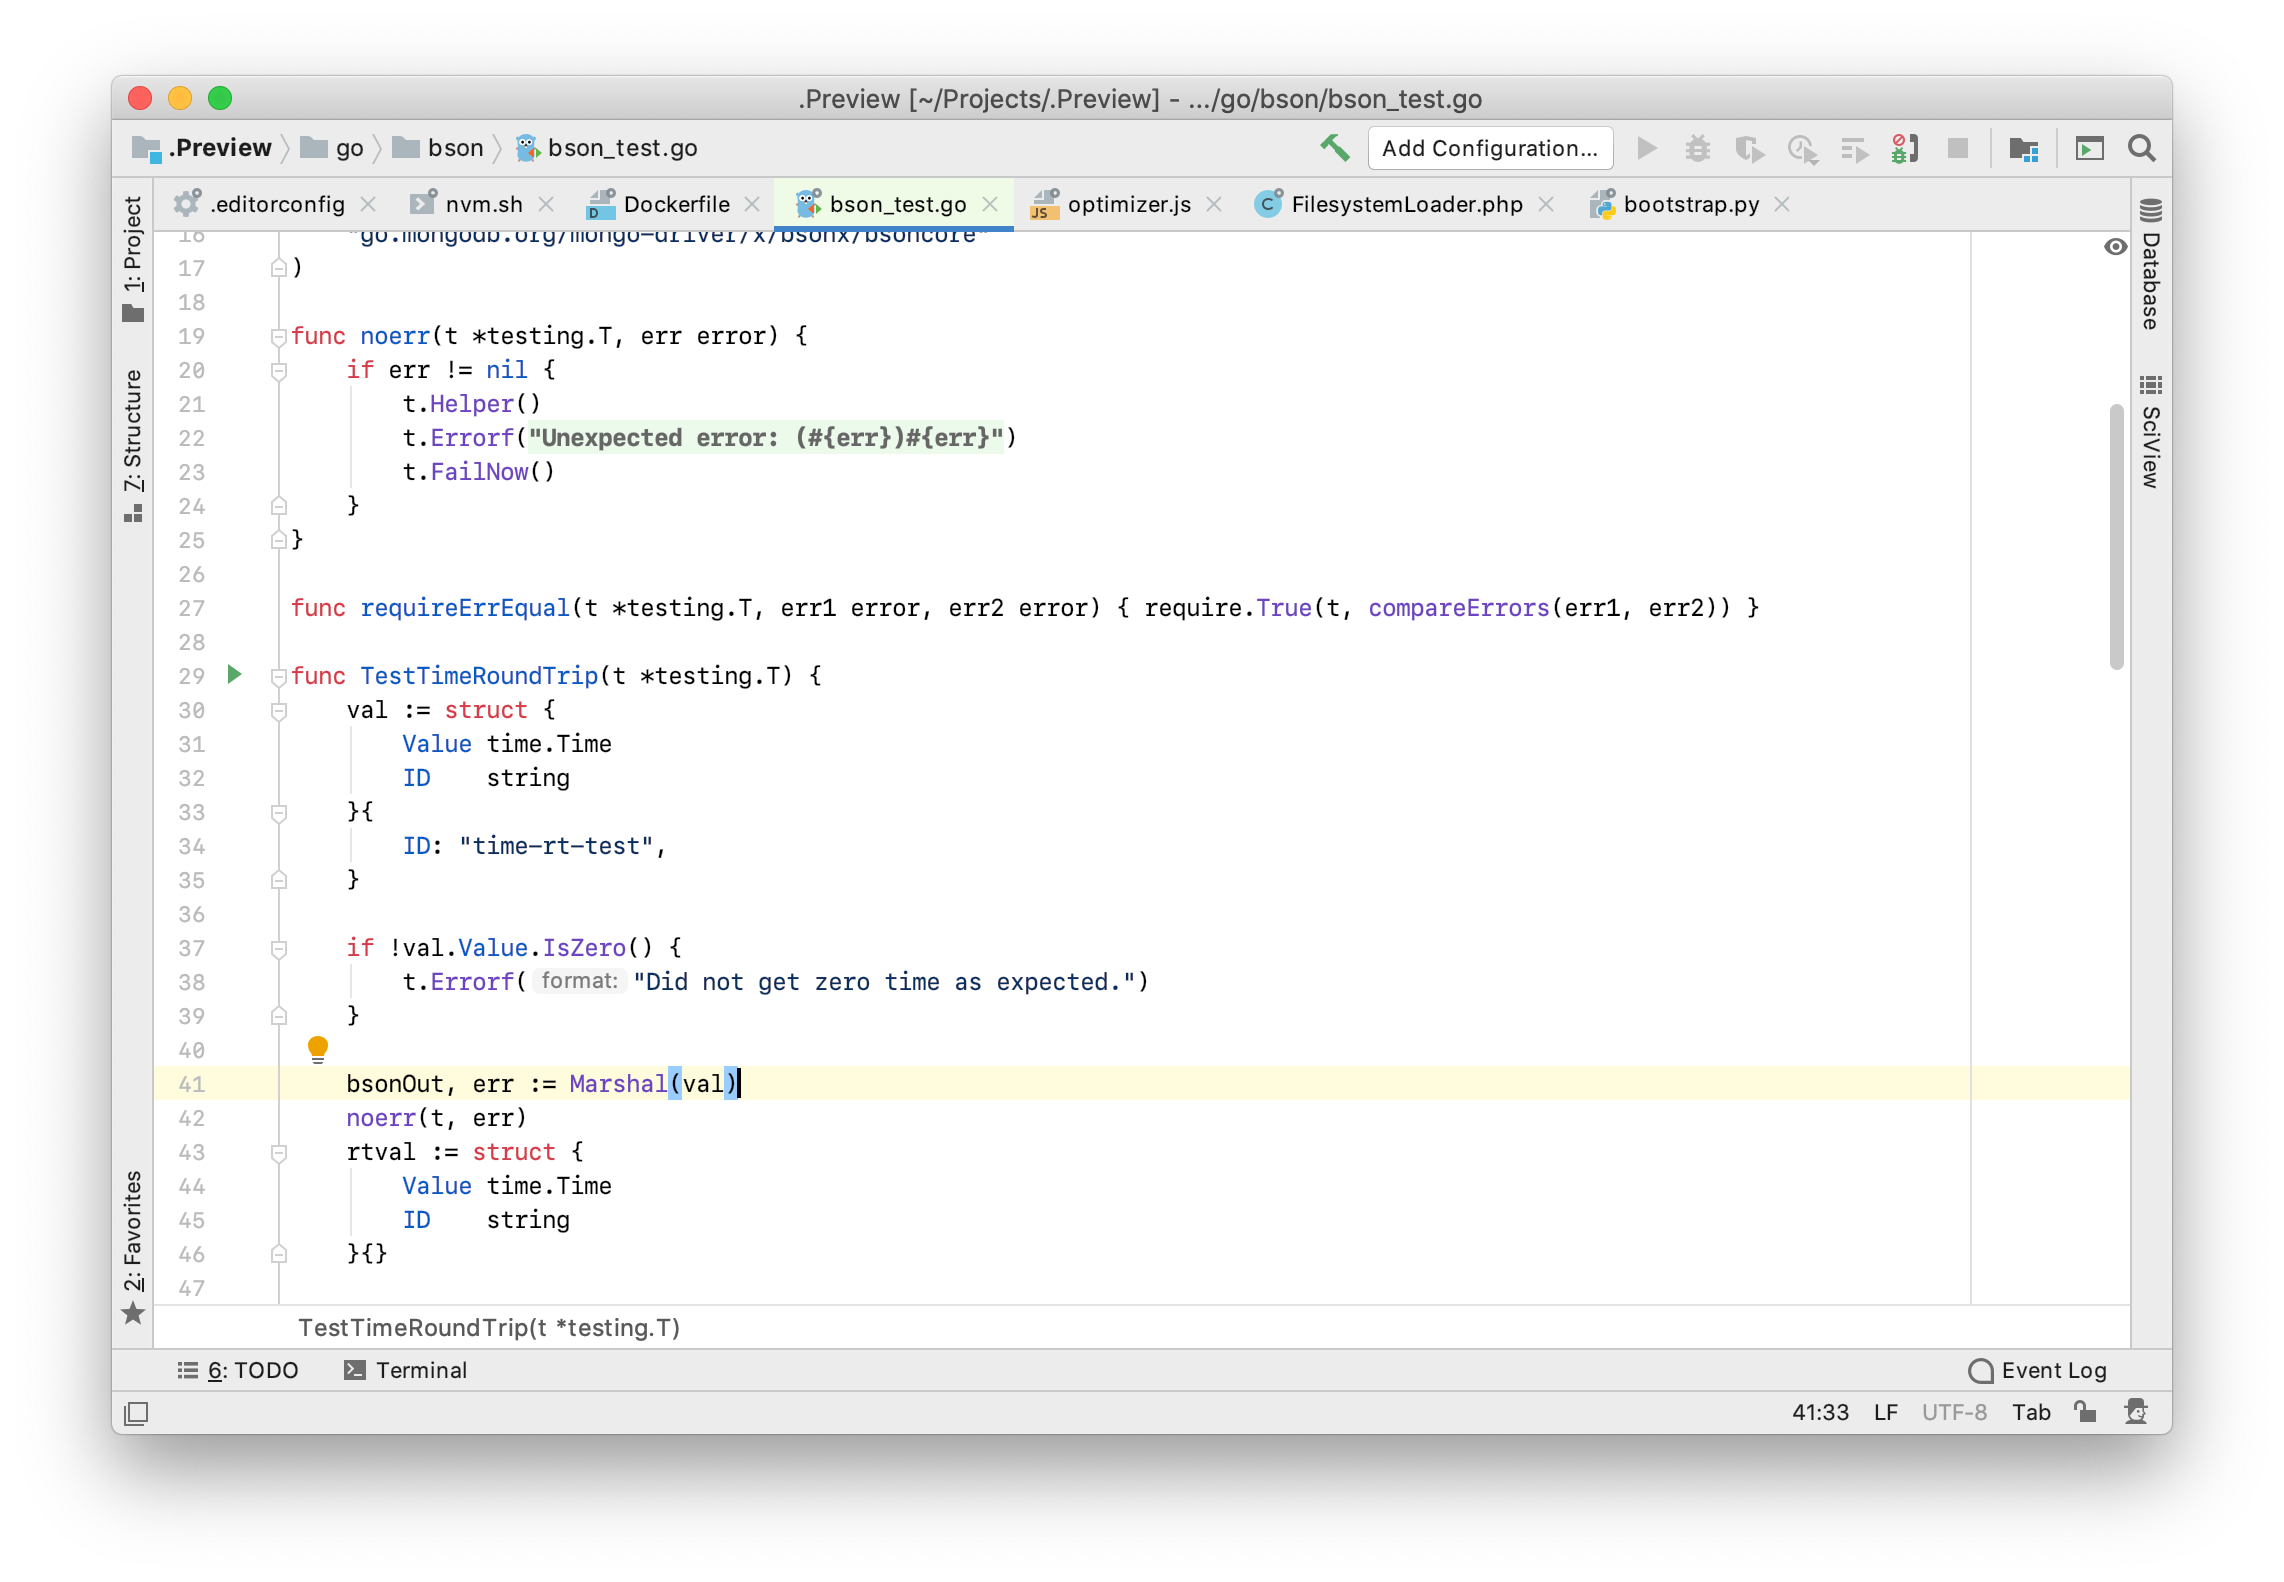Collapse the noerr function fold marker

tap(279, 337)
